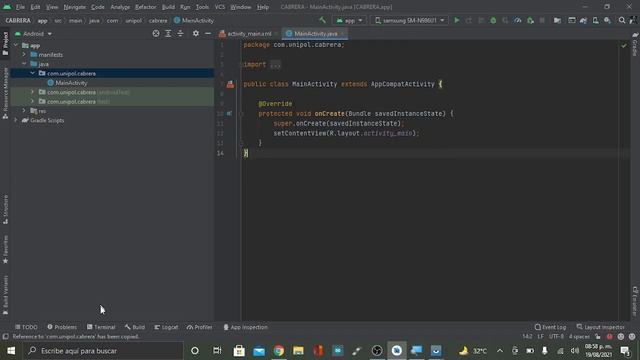640x360 pixels.
Task: Open the Refactor menu
Action: click(x=145, y=7)
